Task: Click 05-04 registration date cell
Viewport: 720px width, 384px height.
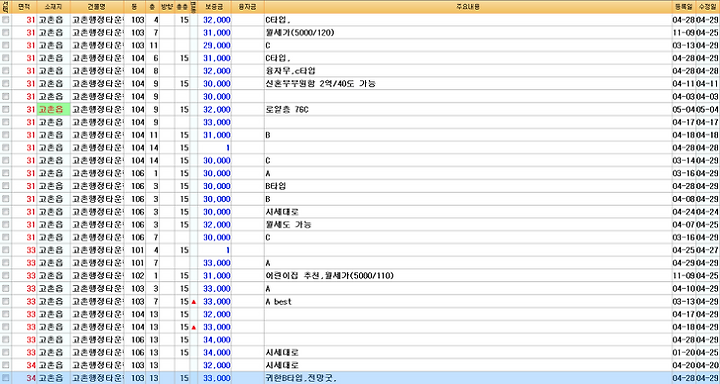Action: tap(684, 110)
